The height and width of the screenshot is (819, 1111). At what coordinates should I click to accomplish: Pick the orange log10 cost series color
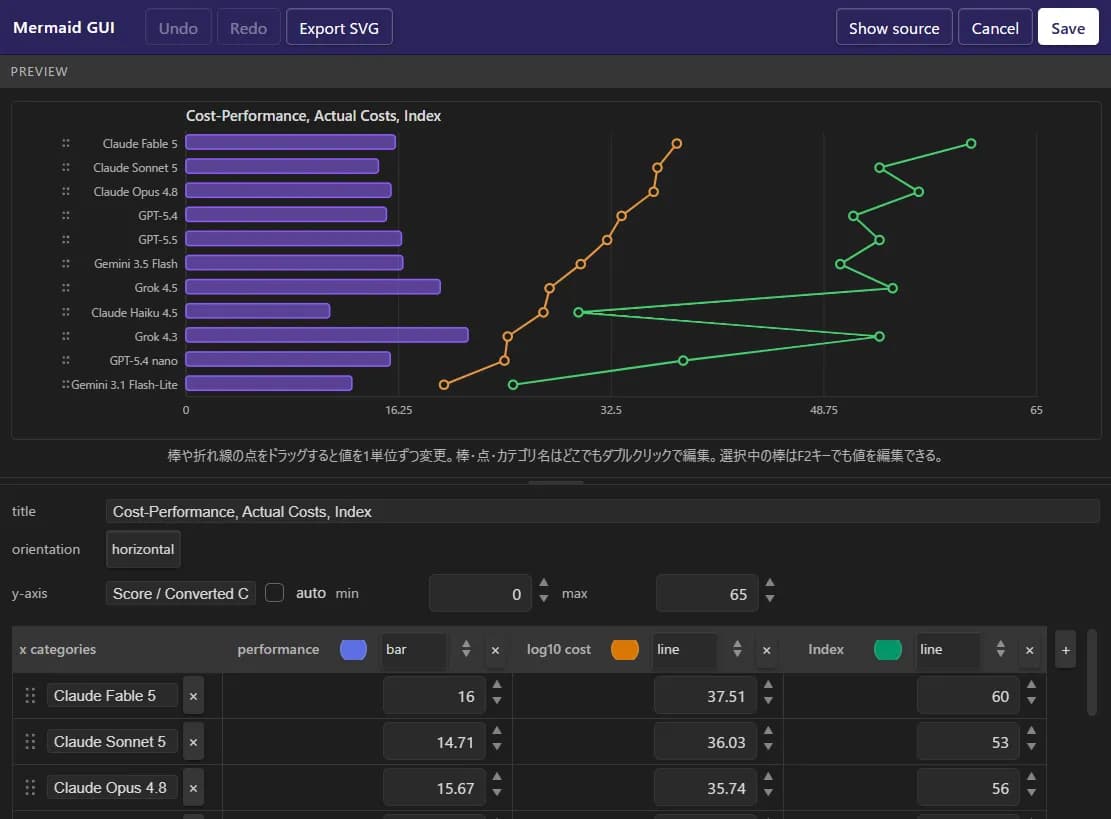point(625,650)
